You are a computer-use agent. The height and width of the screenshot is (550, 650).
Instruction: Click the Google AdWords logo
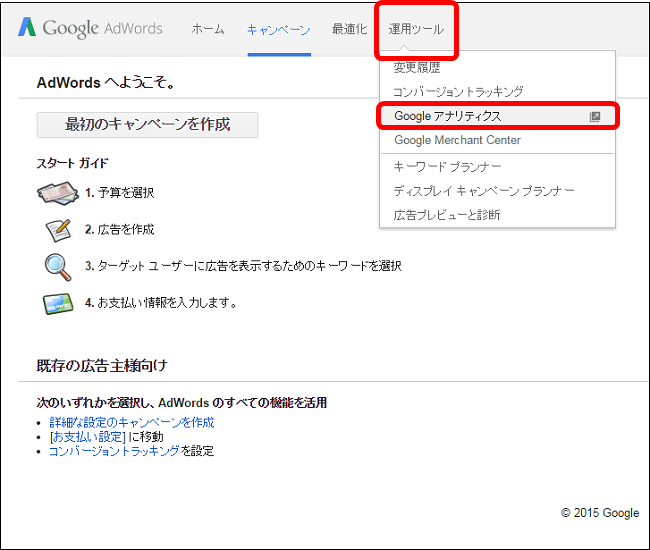(90, 28)
